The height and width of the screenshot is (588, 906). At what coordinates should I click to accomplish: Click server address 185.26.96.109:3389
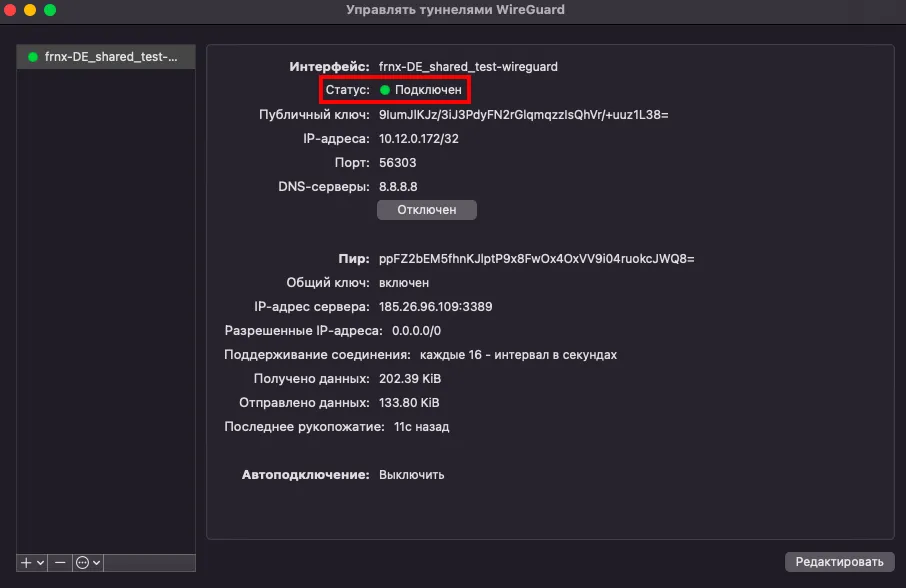click(x=436, y=307)
